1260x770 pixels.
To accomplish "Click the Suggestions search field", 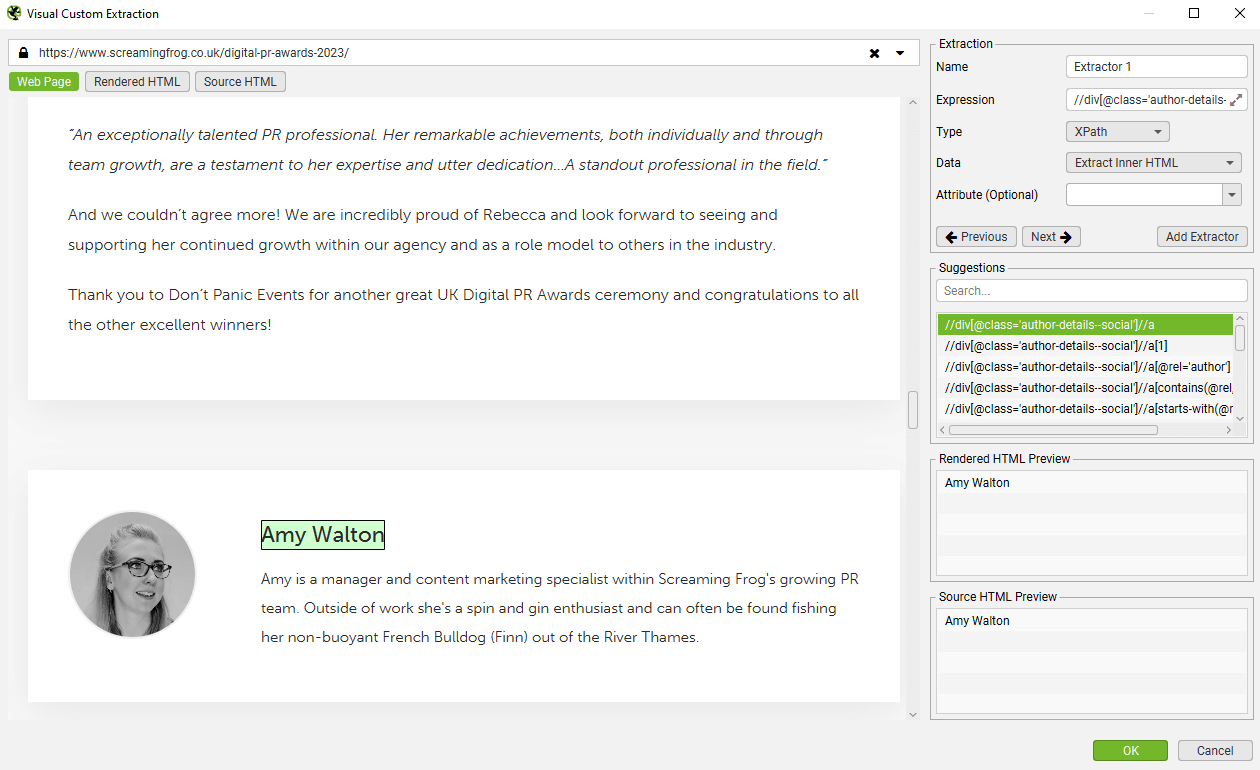I will click(x=1091, y=290).
